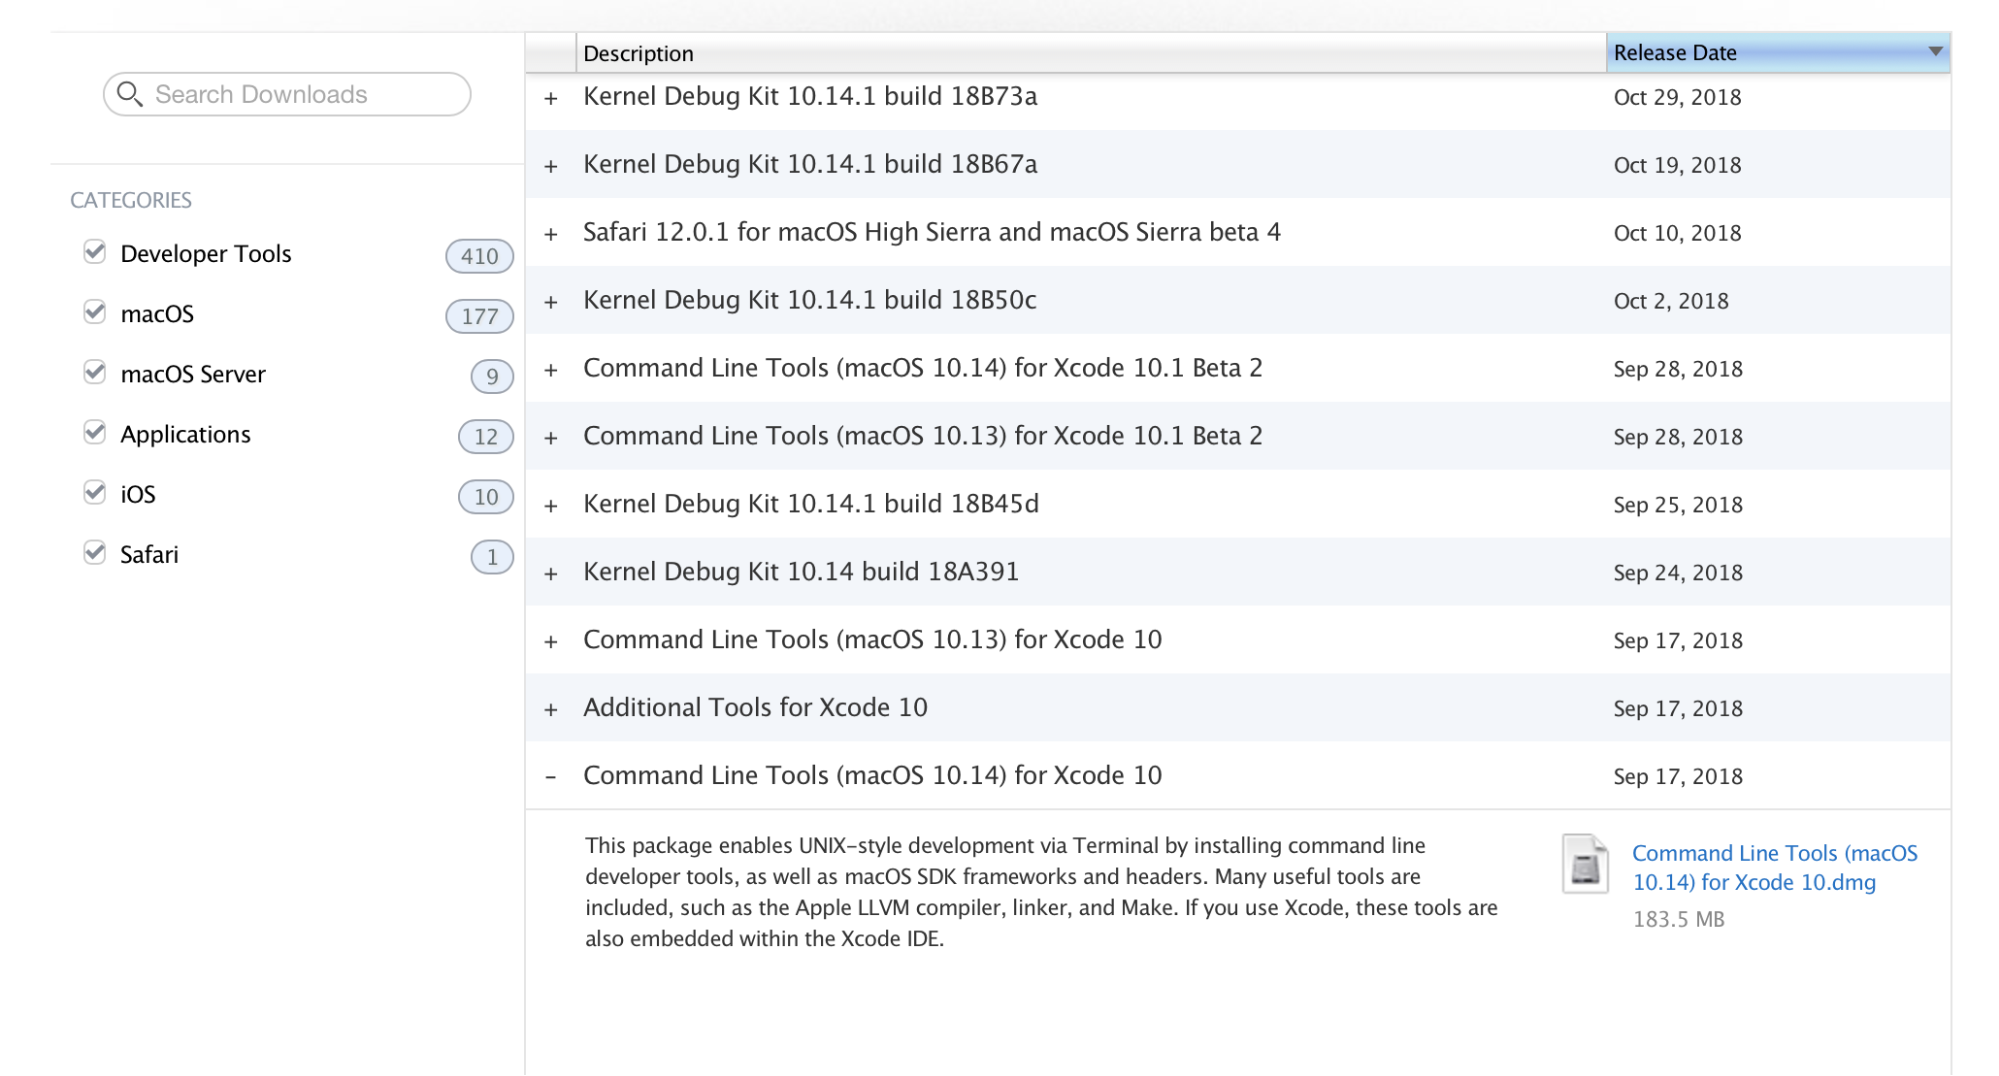Viewport: 1999px width, 1076px height.
Task: Toggle the Safari category checkbox
Action: [x=95, y=552]
